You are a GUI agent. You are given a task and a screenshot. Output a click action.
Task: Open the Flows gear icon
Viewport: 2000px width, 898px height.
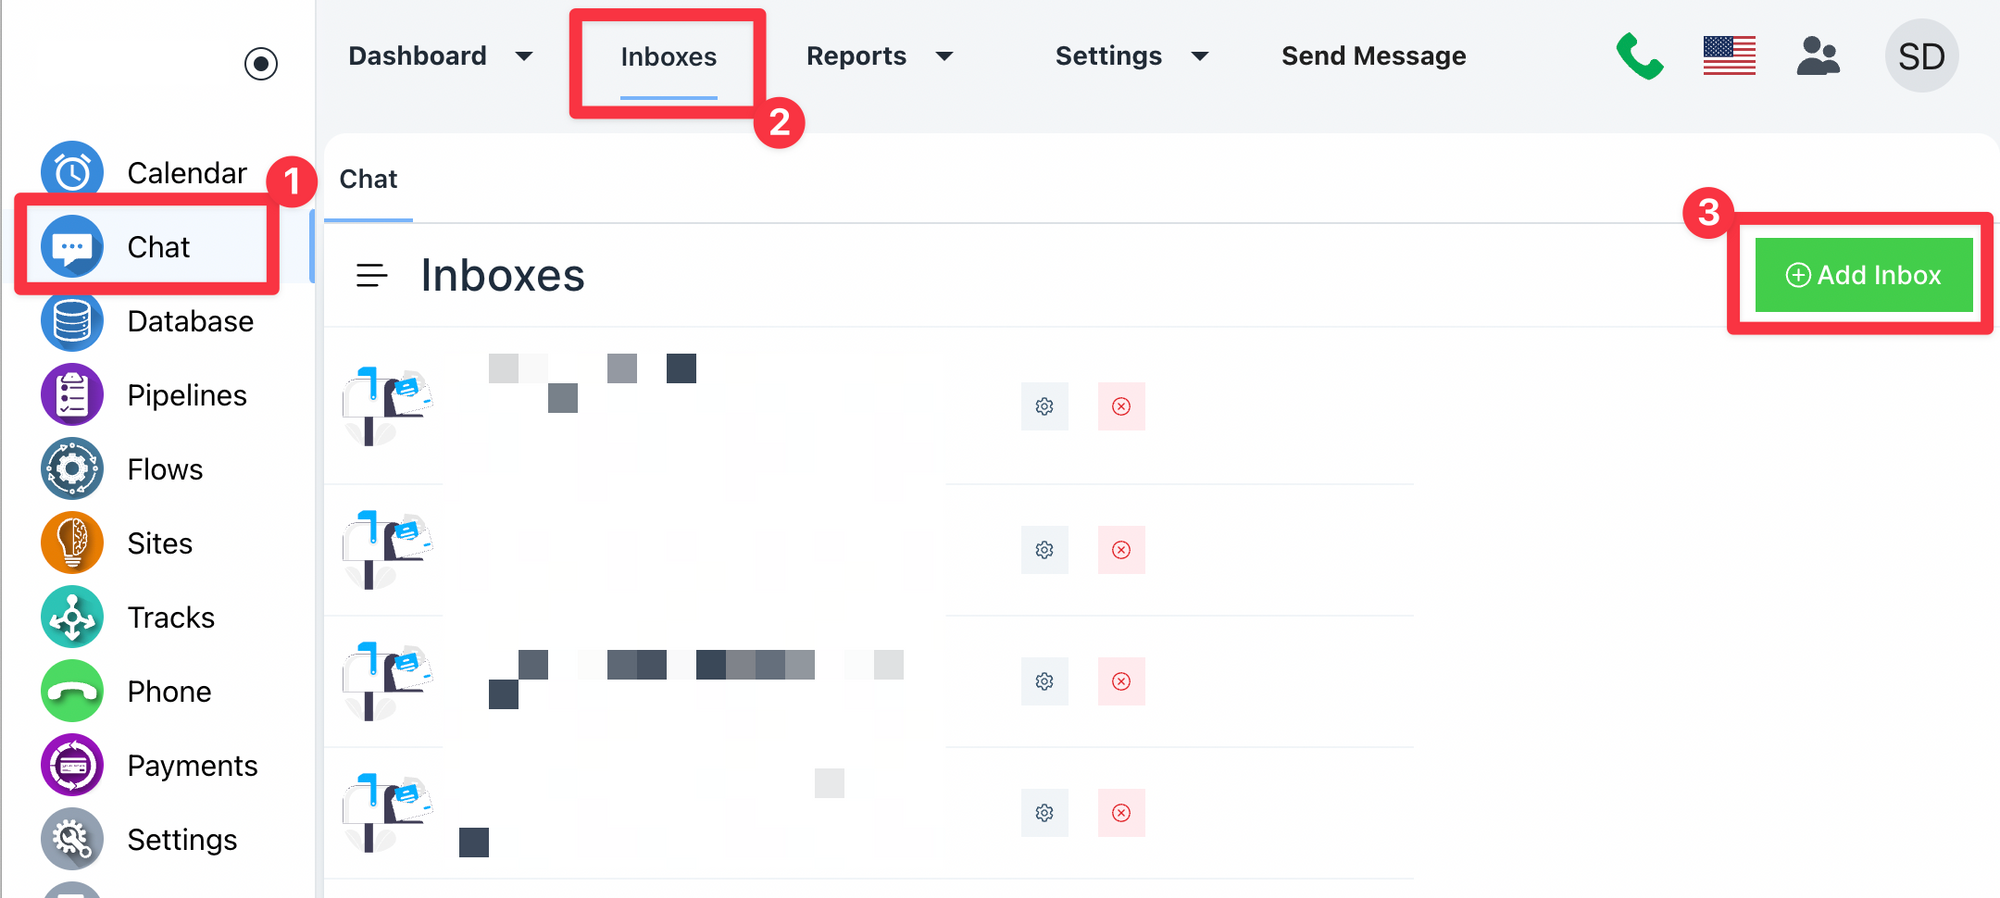click(72, 469)
